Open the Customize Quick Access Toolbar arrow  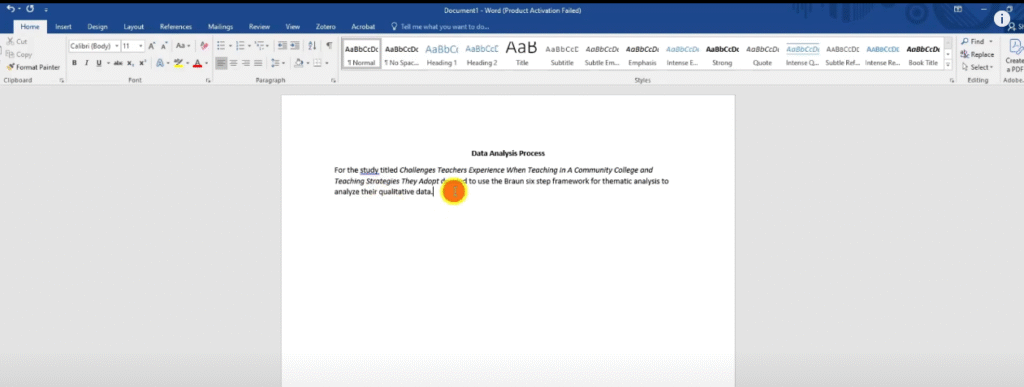pyautogui.click(x=46, y=10)
